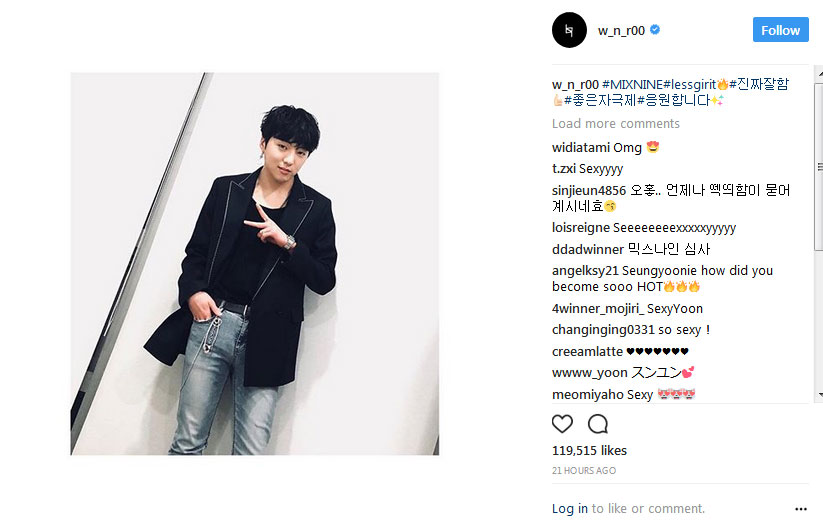
Task: Click the w_n_r00 profile avatar
Action: [x=569, y=30]
